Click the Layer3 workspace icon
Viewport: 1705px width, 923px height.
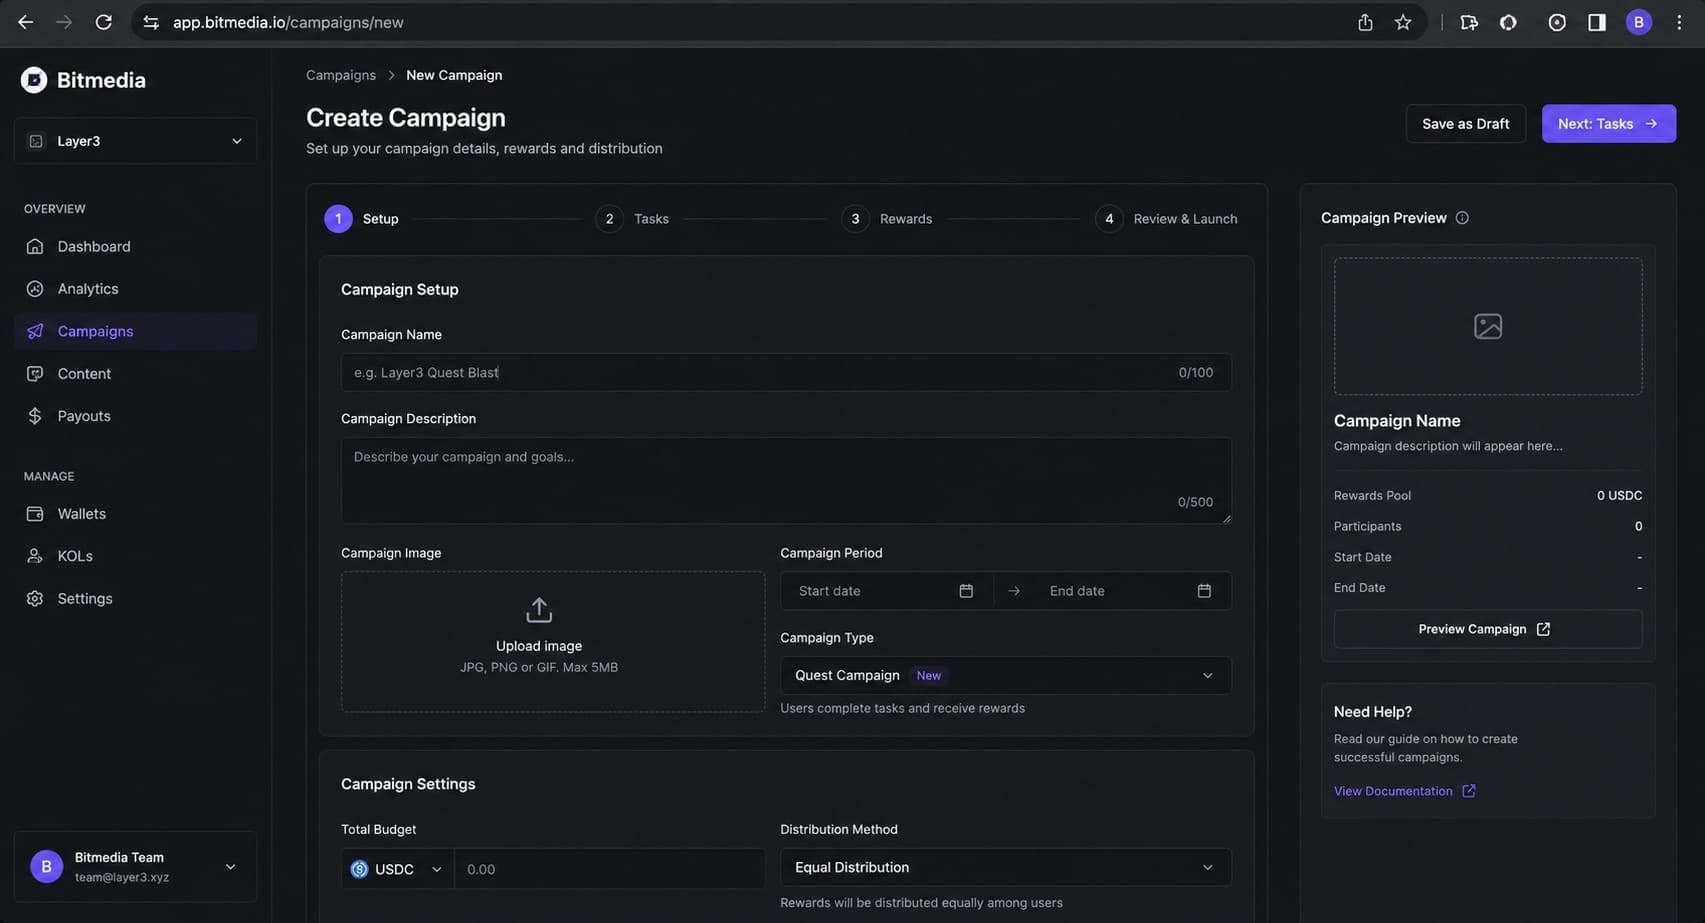coord(36,141)
